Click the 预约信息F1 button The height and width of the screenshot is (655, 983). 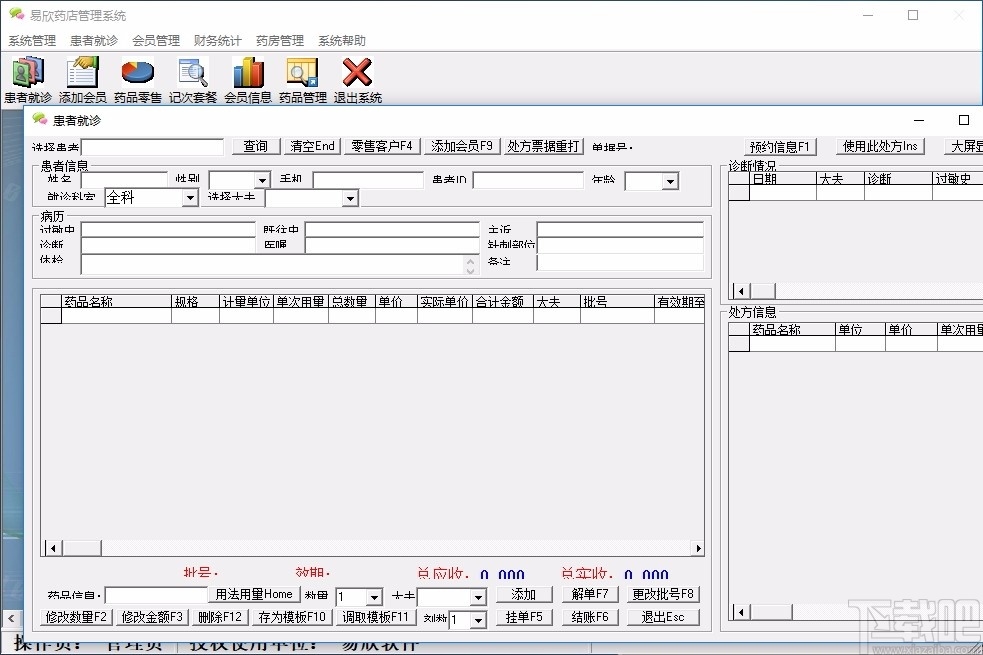[x=780, y=145]
